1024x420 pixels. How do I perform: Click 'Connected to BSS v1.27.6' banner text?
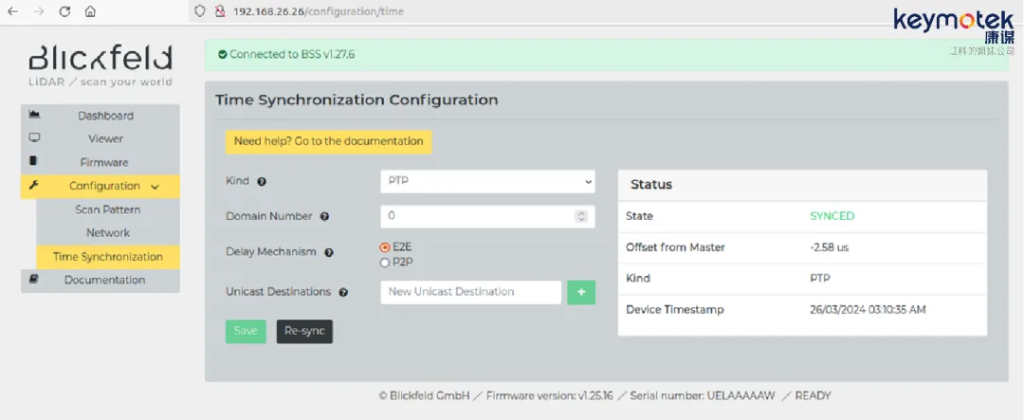point(292,55)
